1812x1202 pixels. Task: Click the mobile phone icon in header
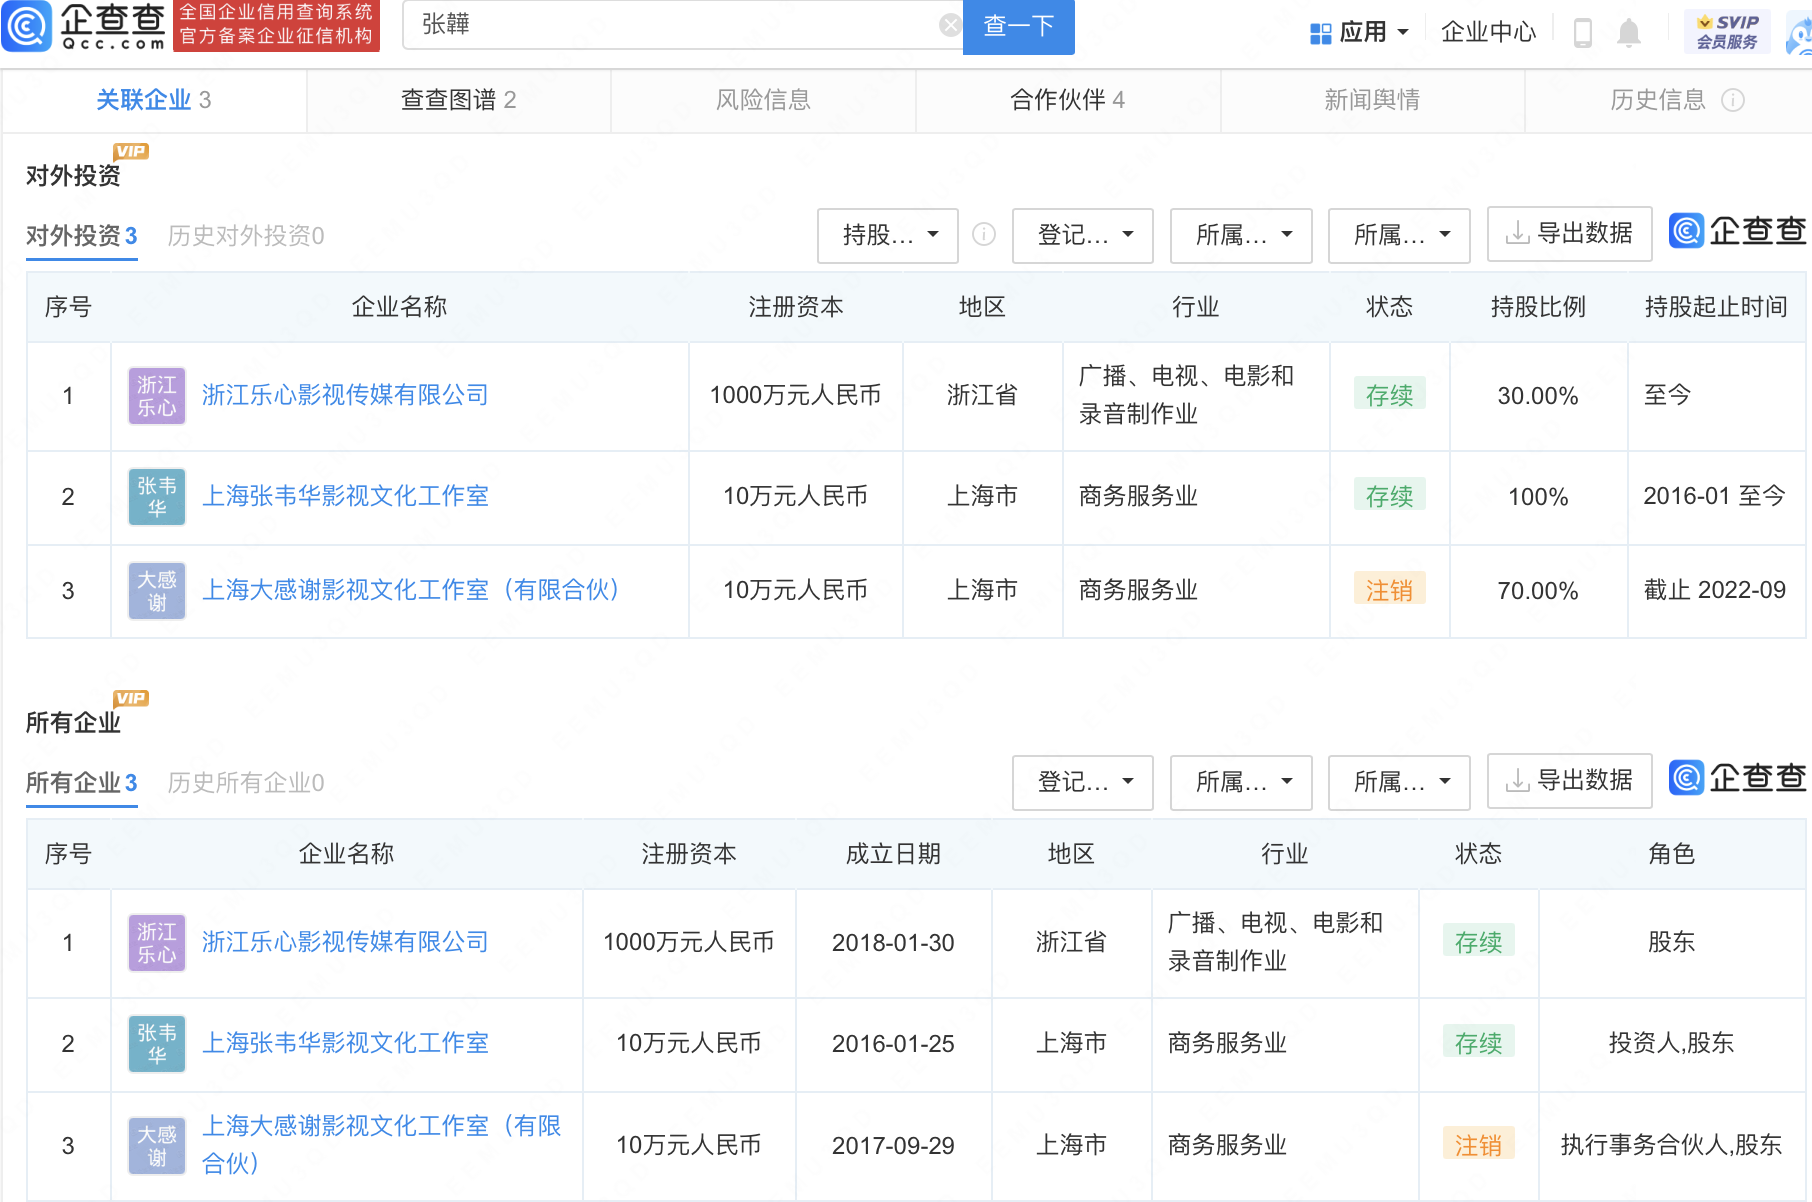(1583, 32)
